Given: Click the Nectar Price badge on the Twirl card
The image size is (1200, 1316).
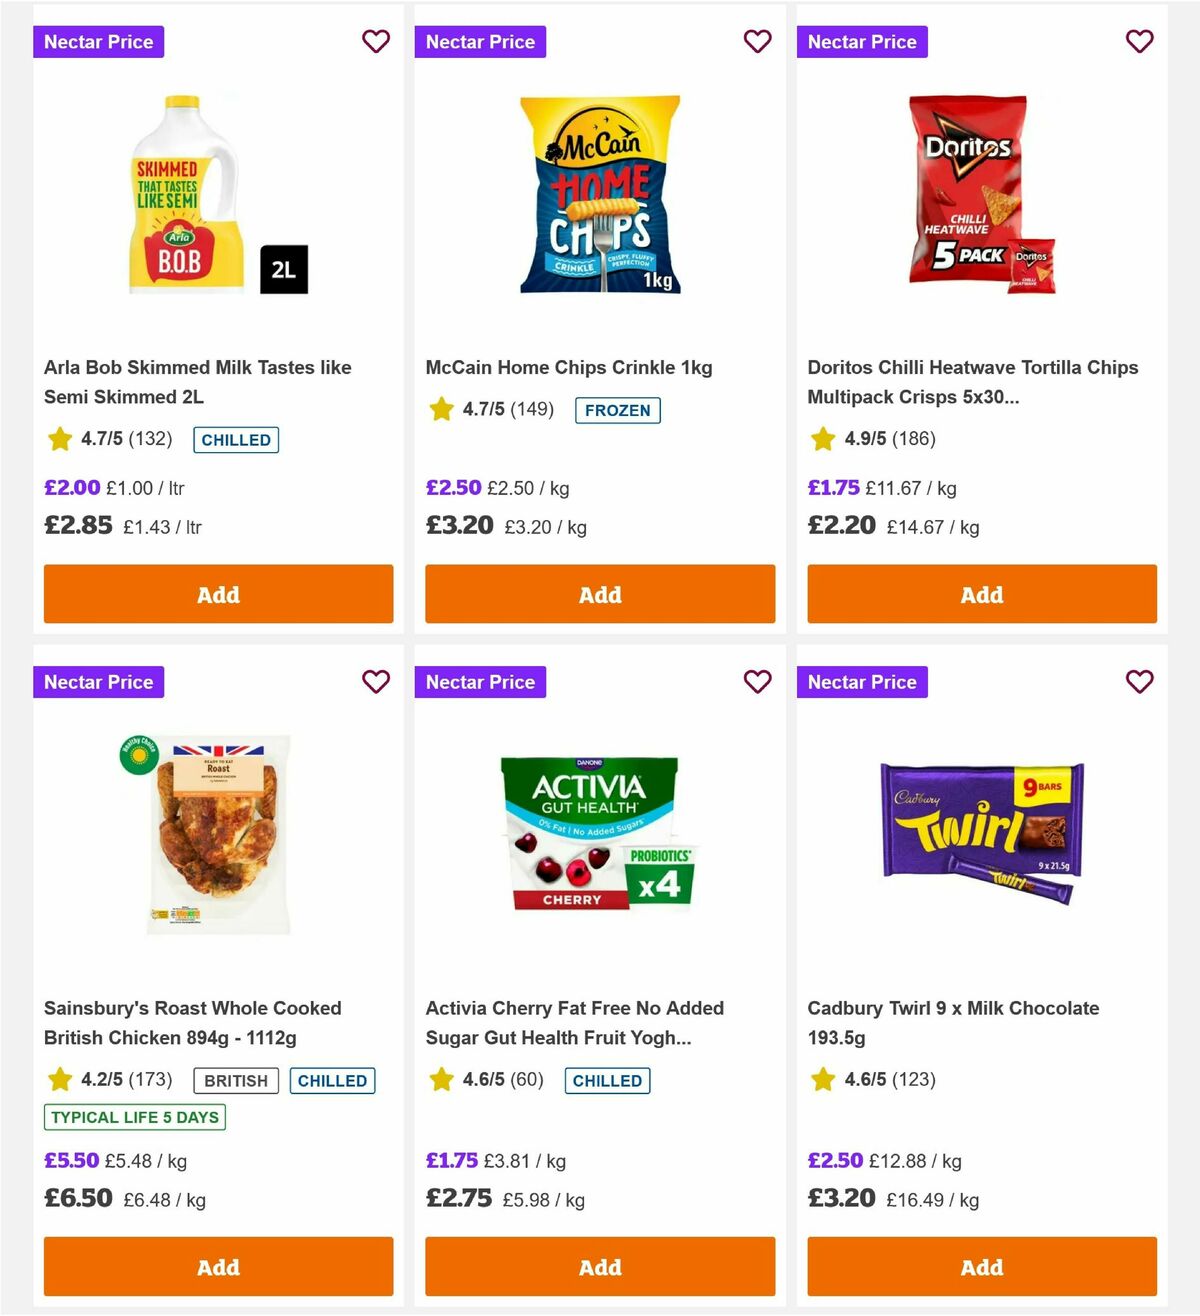Looking at the screenshot, I should pos(862,681).
